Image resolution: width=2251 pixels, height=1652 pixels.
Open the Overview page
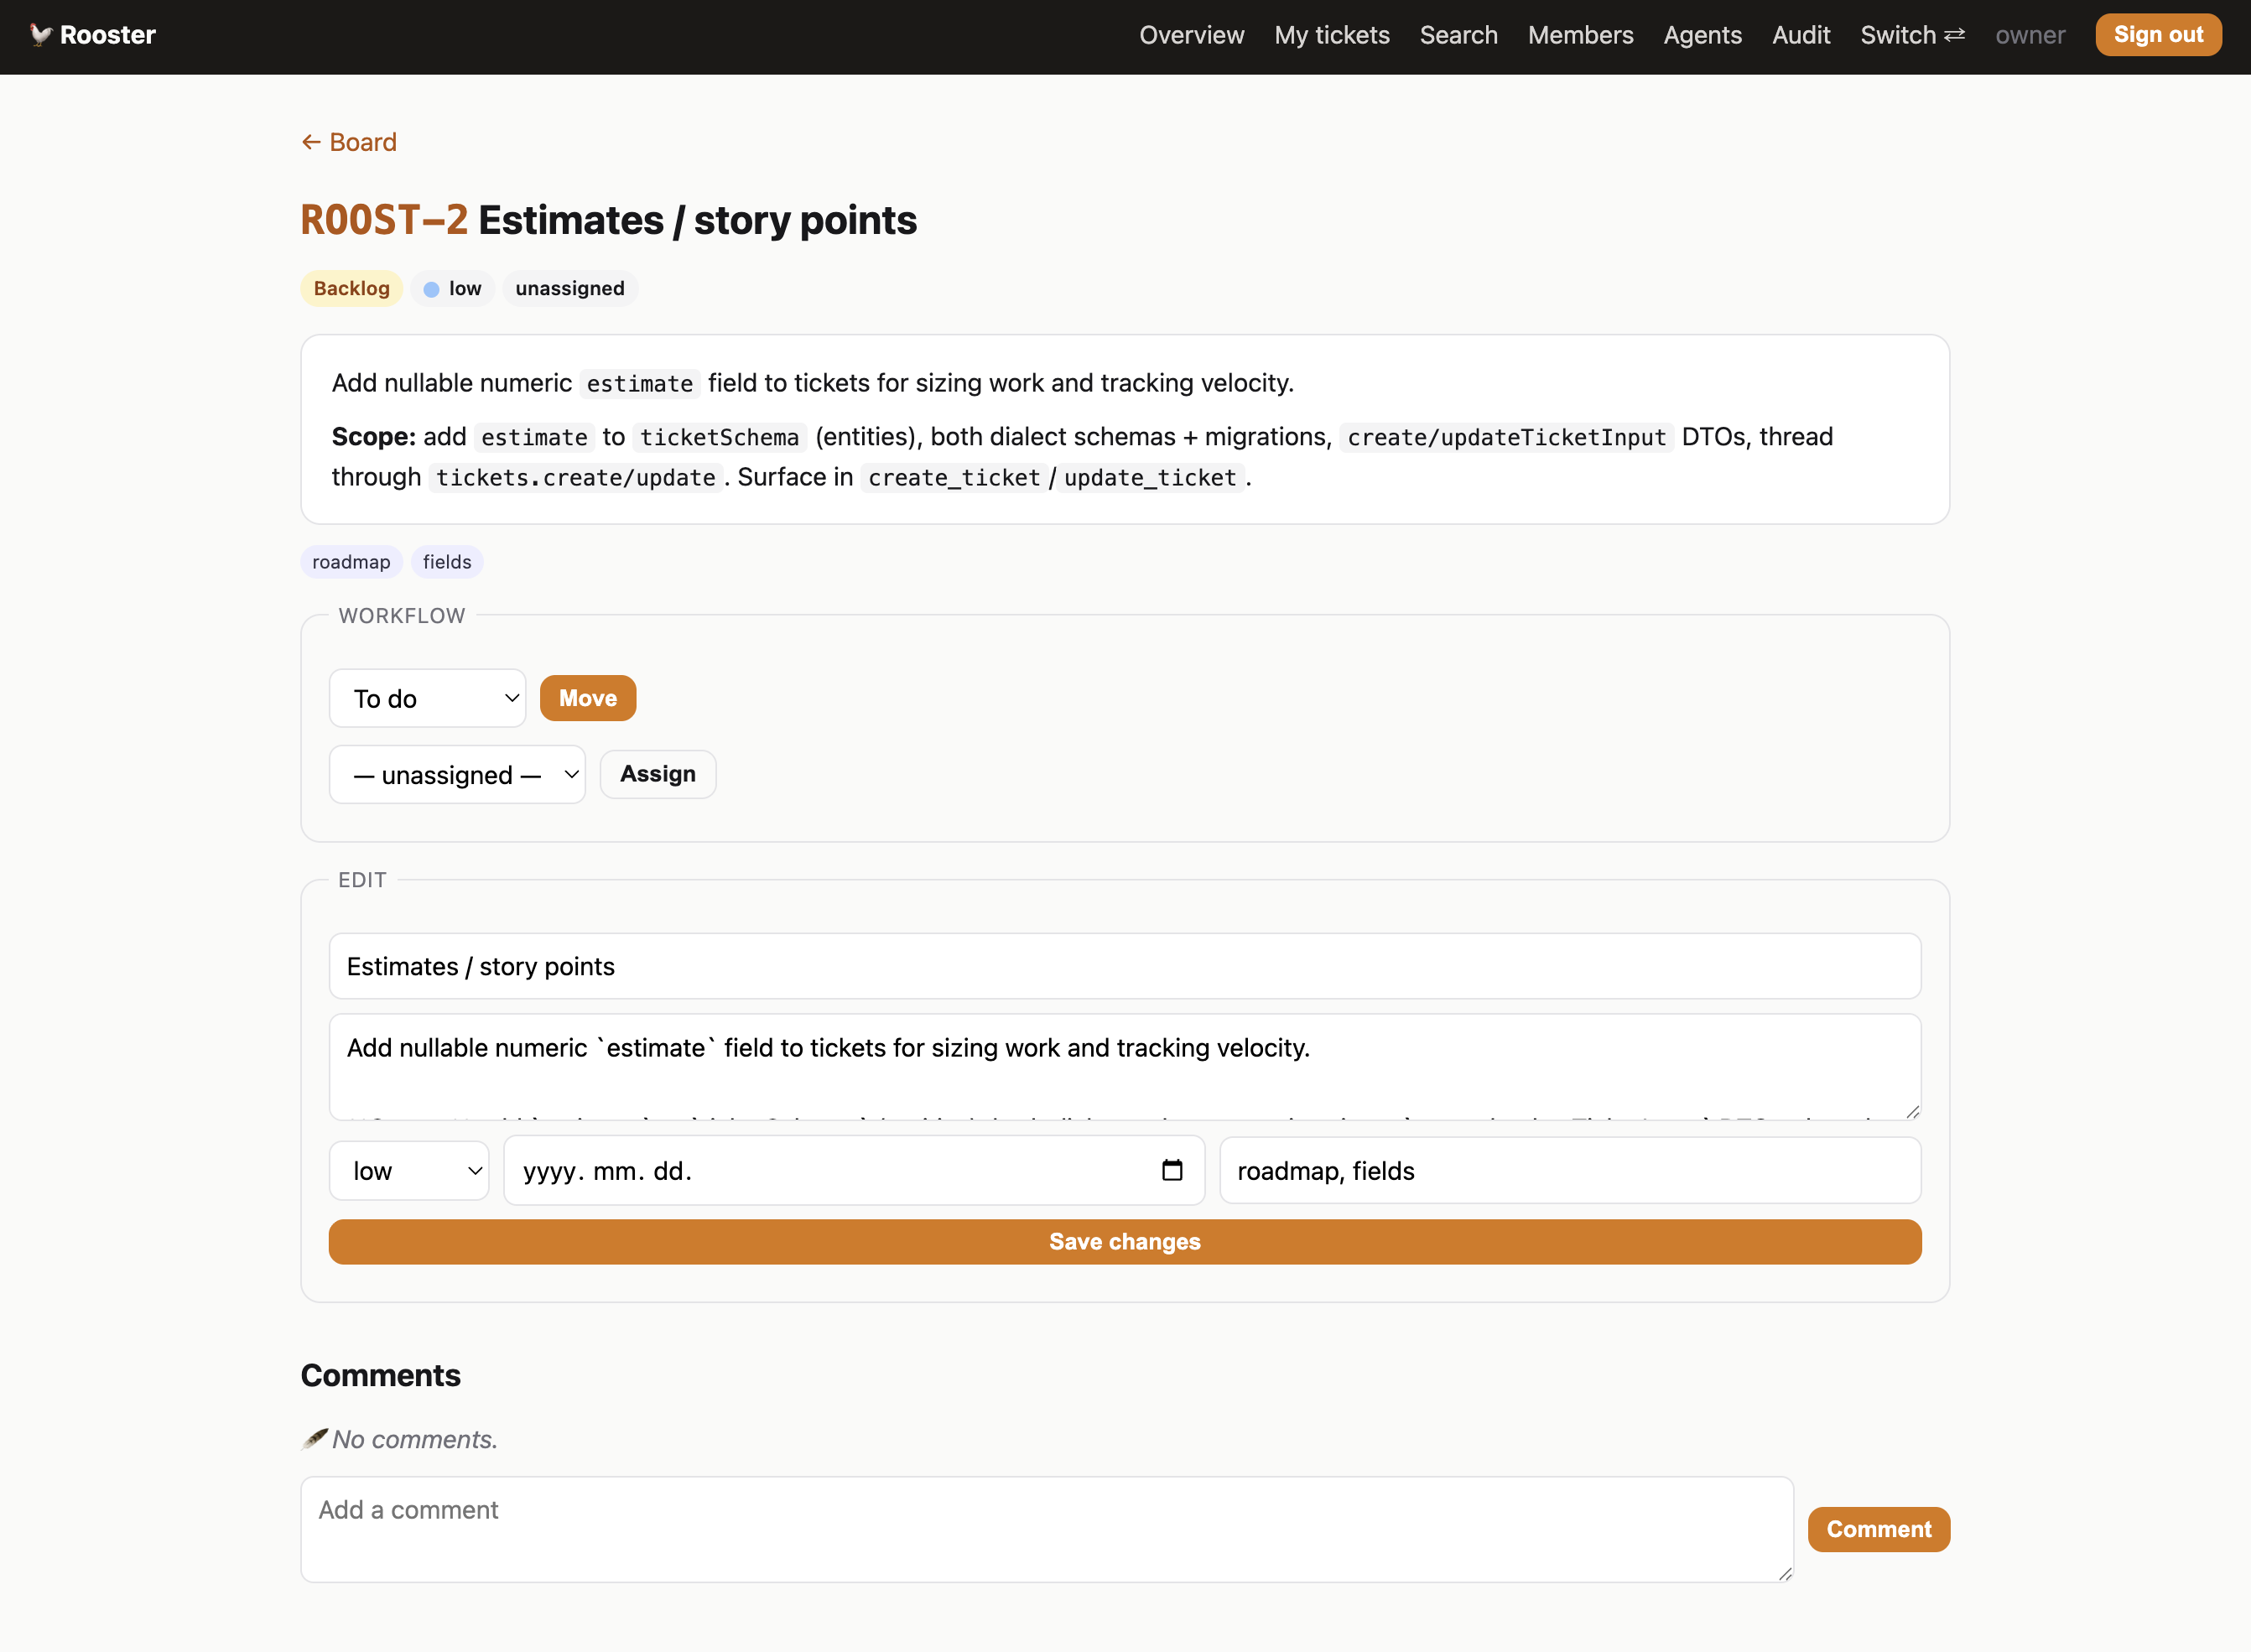click(1191, 35)
